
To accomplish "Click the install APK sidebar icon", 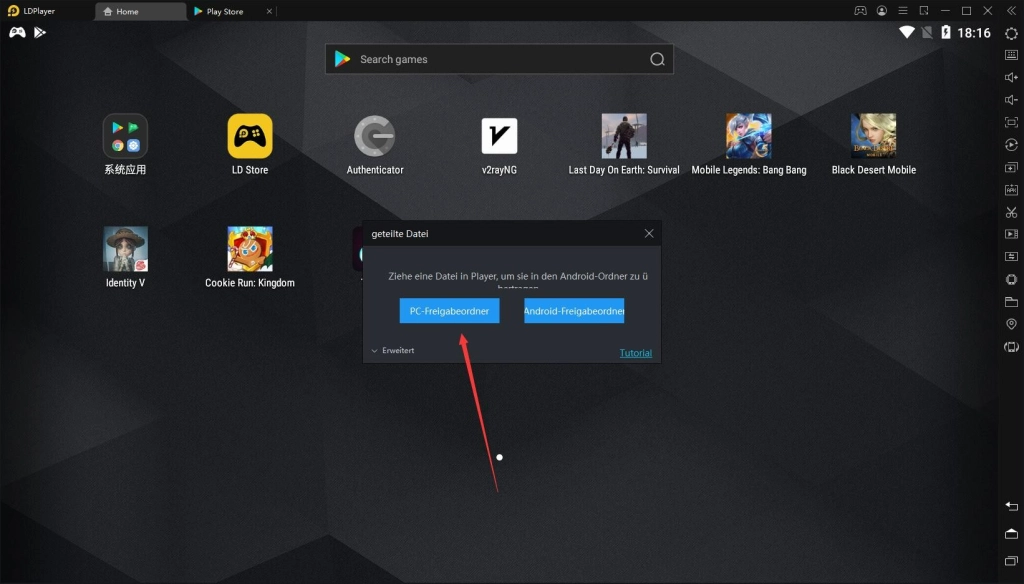I will point(1011,190).
